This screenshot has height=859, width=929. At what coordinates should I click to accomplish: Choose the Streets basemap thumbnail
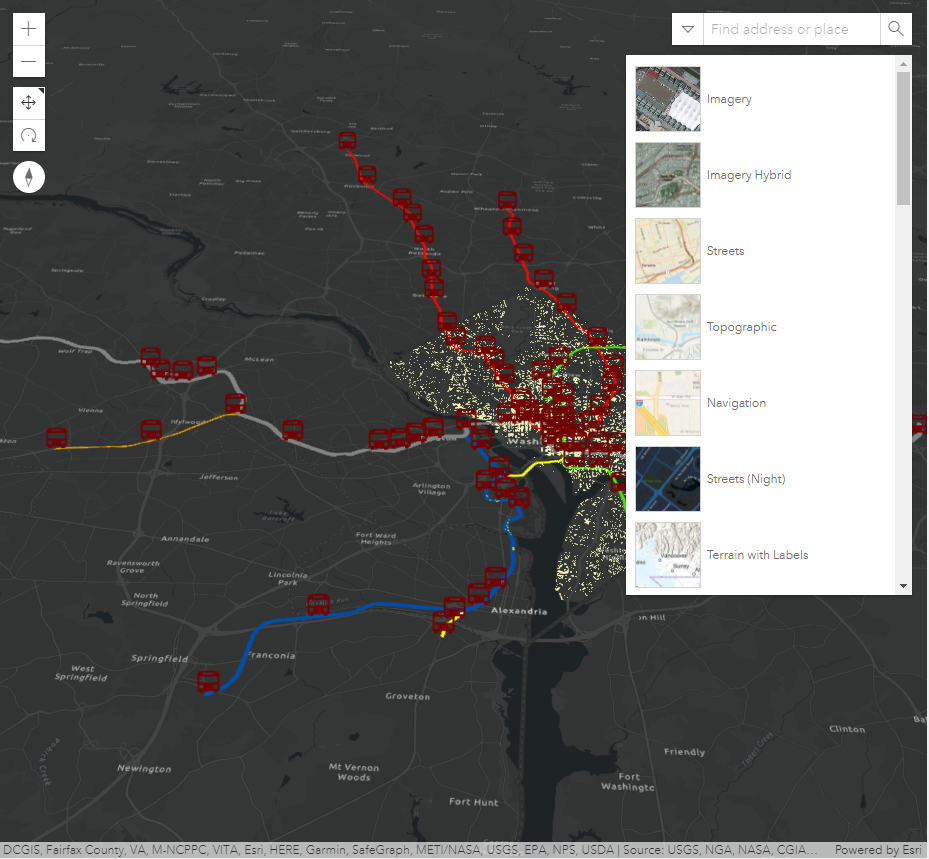pos(668,251)
